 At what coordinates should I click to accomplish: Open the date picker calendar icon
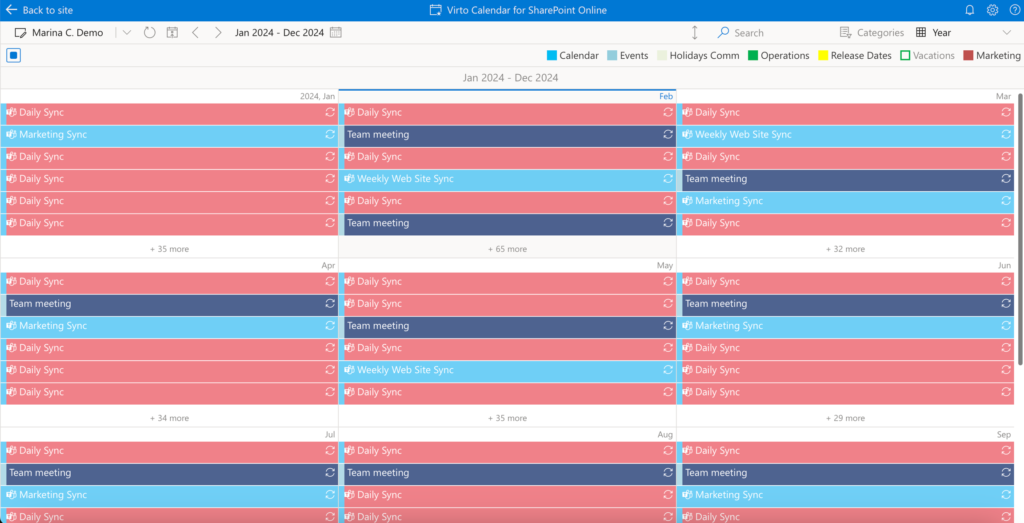tap(336, 33)
